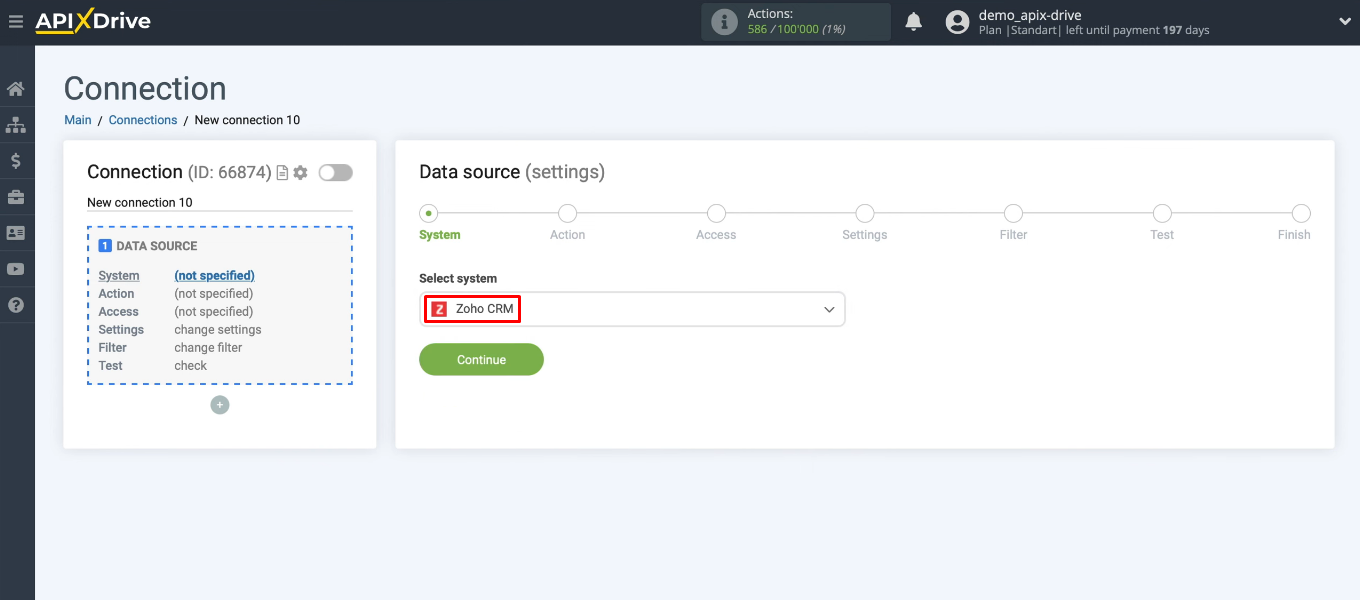Select the connections hierarchy icon in sidebar

(16, 124)
